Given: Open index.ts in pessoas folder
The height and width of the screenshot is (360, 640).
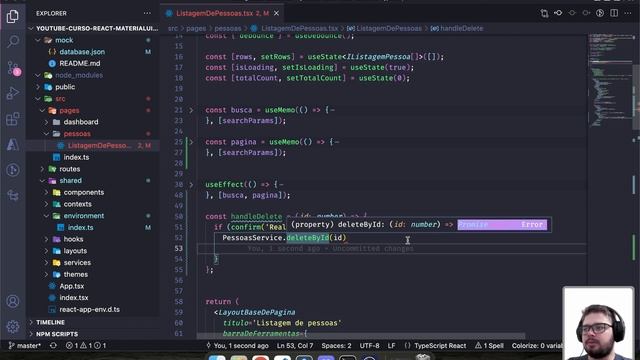Looking at the screenshot, I should [x=76, y=157].
